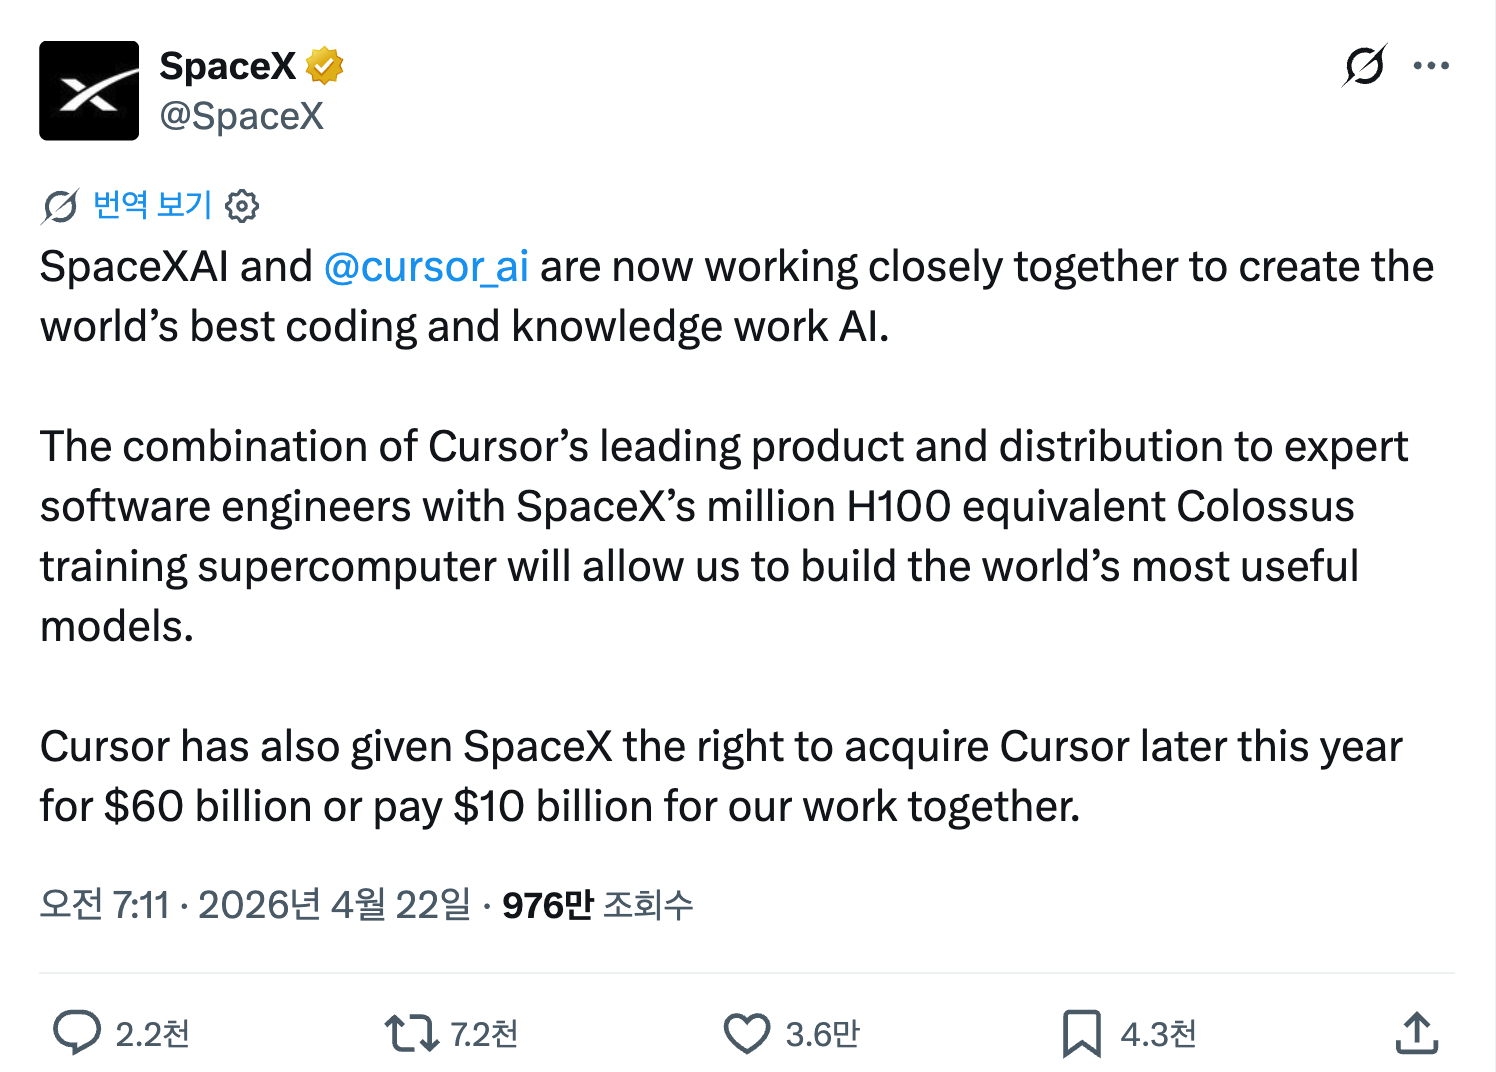Click the 7.2천 repost count
Viewport: 1496px width, 1072px height.
click(x=484, y=1034)
